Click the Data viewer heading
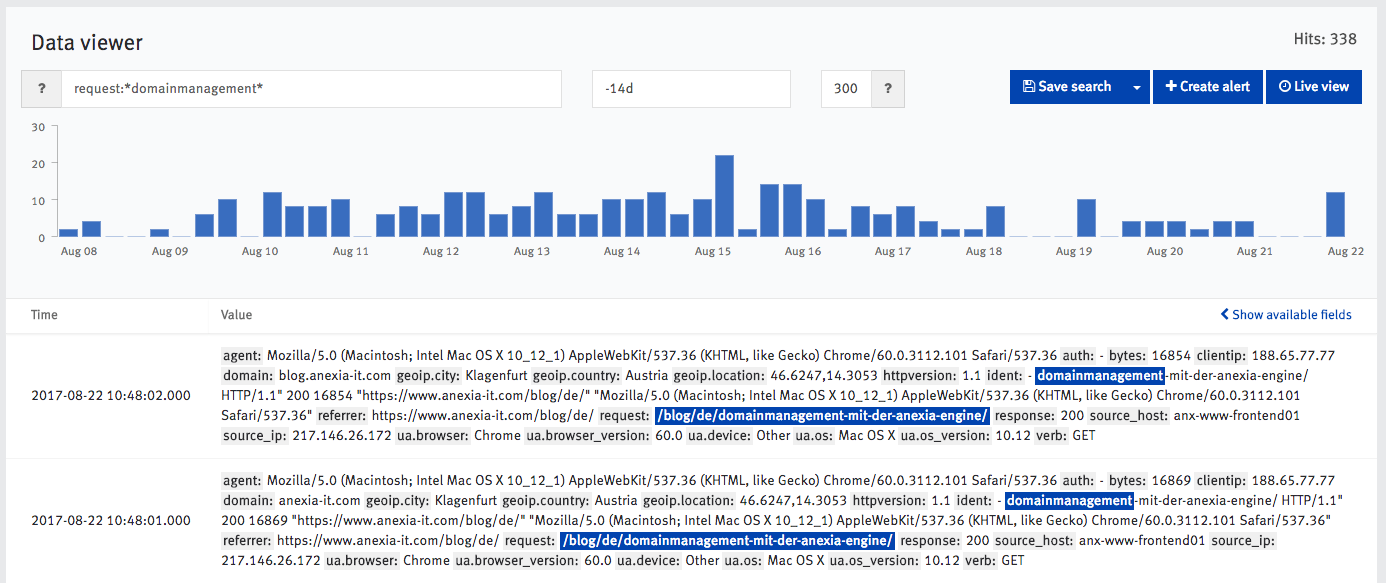1386x583 pixels. (x=87, y=42)
